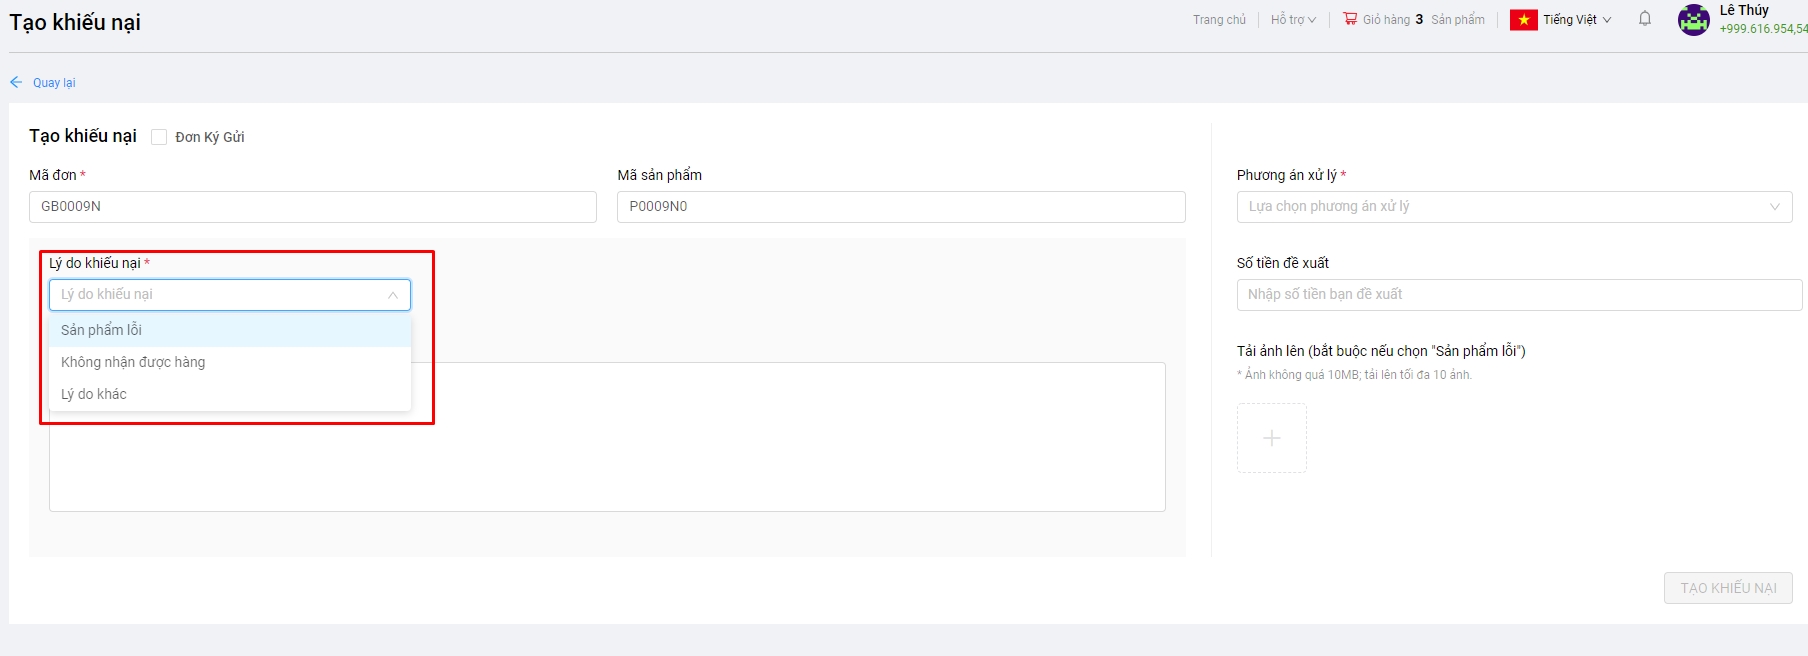Collapse the Lý do khiếu nại dropdown arrow
The height and width of the screenshot is (656, 1808).
393,295
